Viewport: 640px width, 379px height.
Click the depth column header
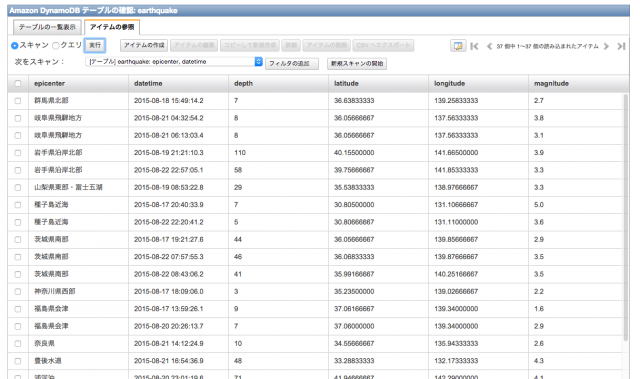(x=278, y=83)
